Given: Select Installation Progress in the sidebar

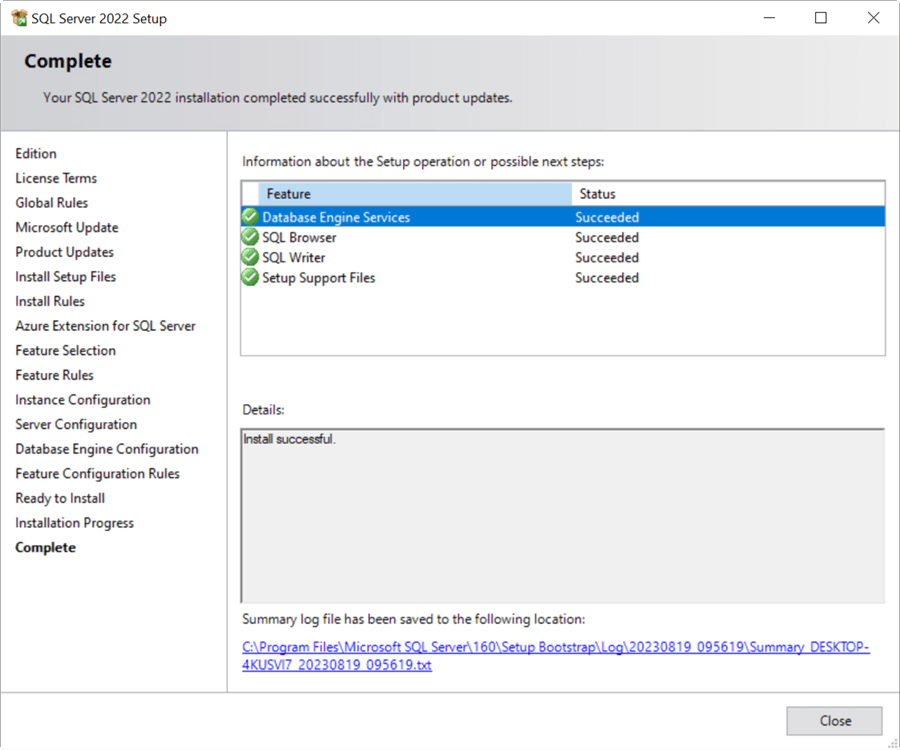Looking at the screenshot, I should [x=74, y=522].
